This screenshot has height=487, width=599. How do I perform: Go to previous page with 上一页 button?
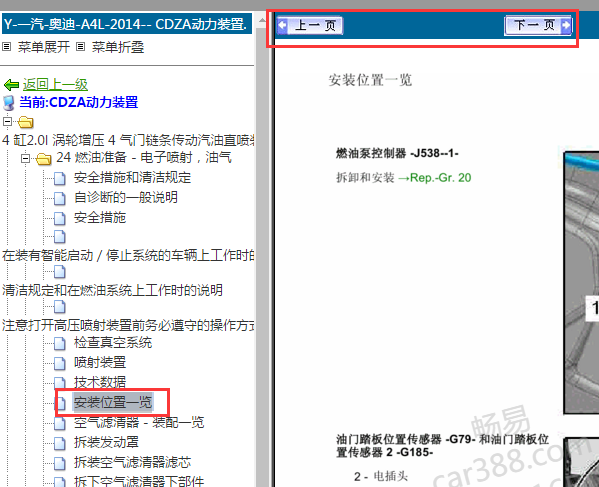[310, 26]
